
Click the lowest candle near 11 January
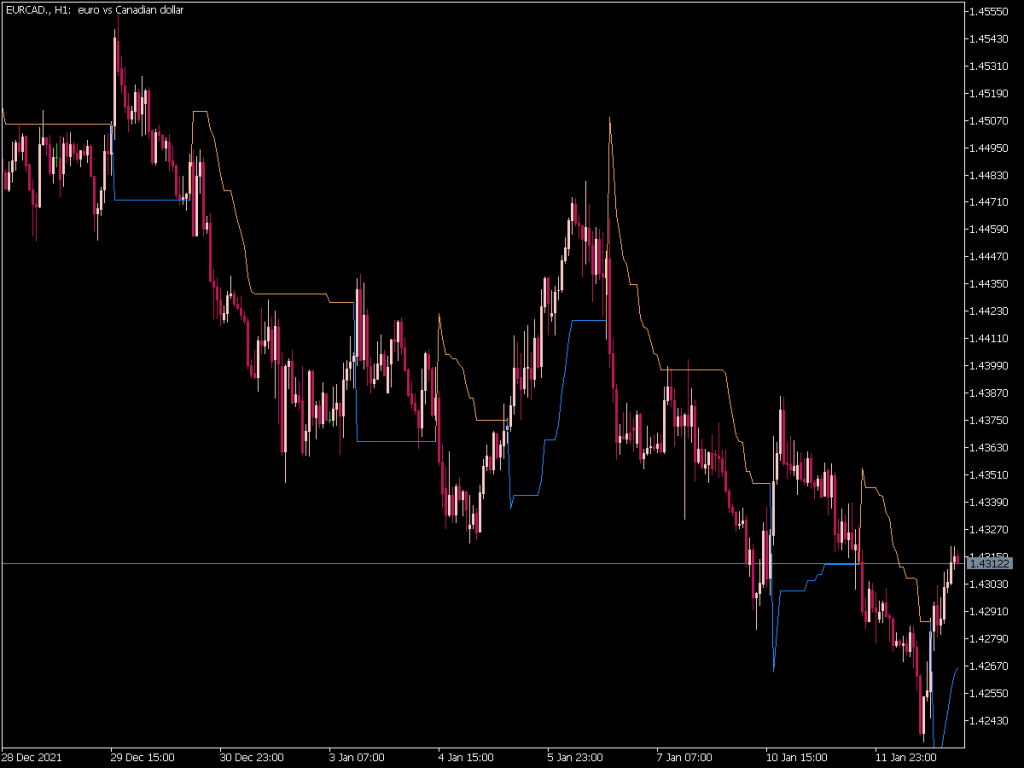pos(921,715)
